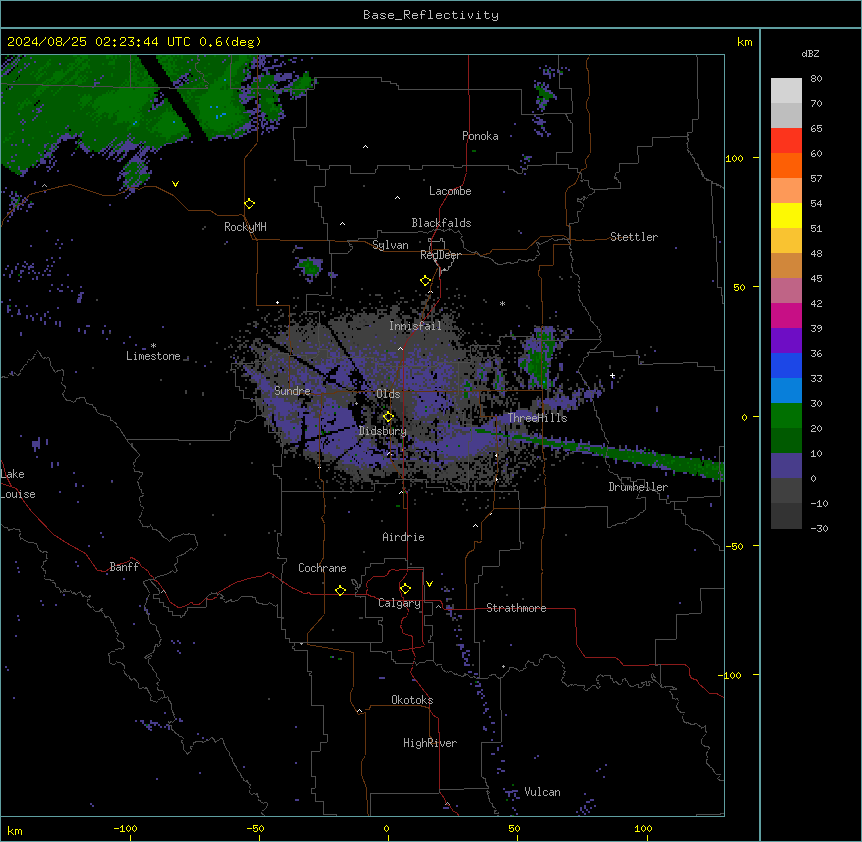Click the Sundre city label
The image size is (862, 842).
click(292, 391)
